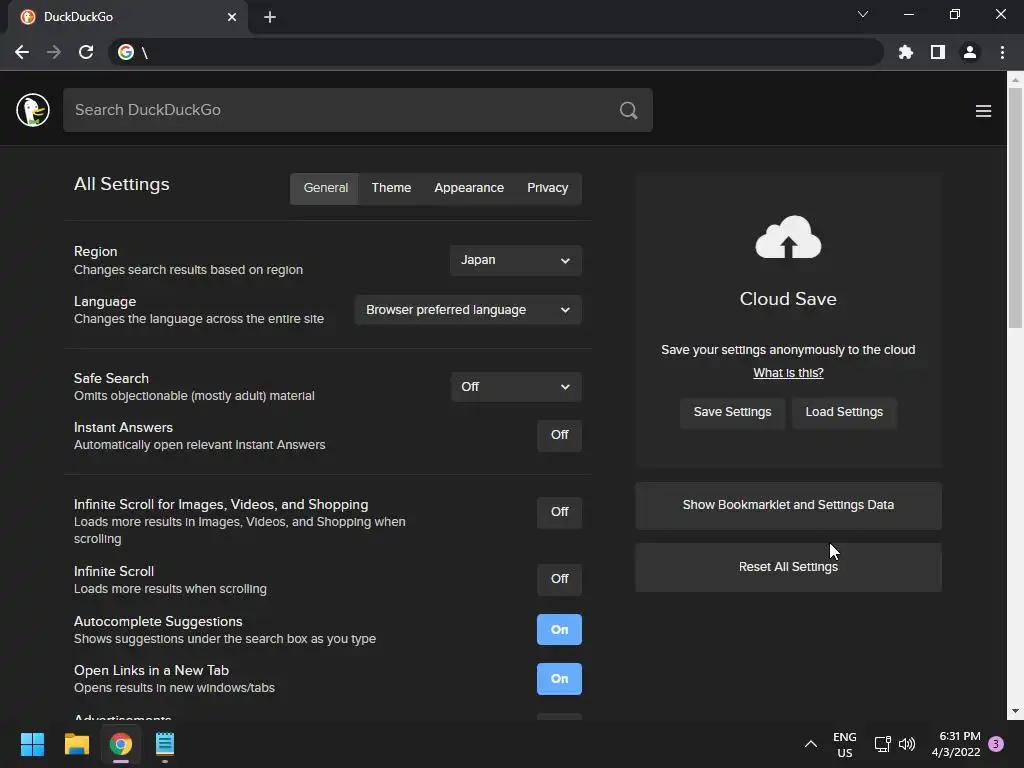Toggle Instant Answers switch

coord(559,435)
